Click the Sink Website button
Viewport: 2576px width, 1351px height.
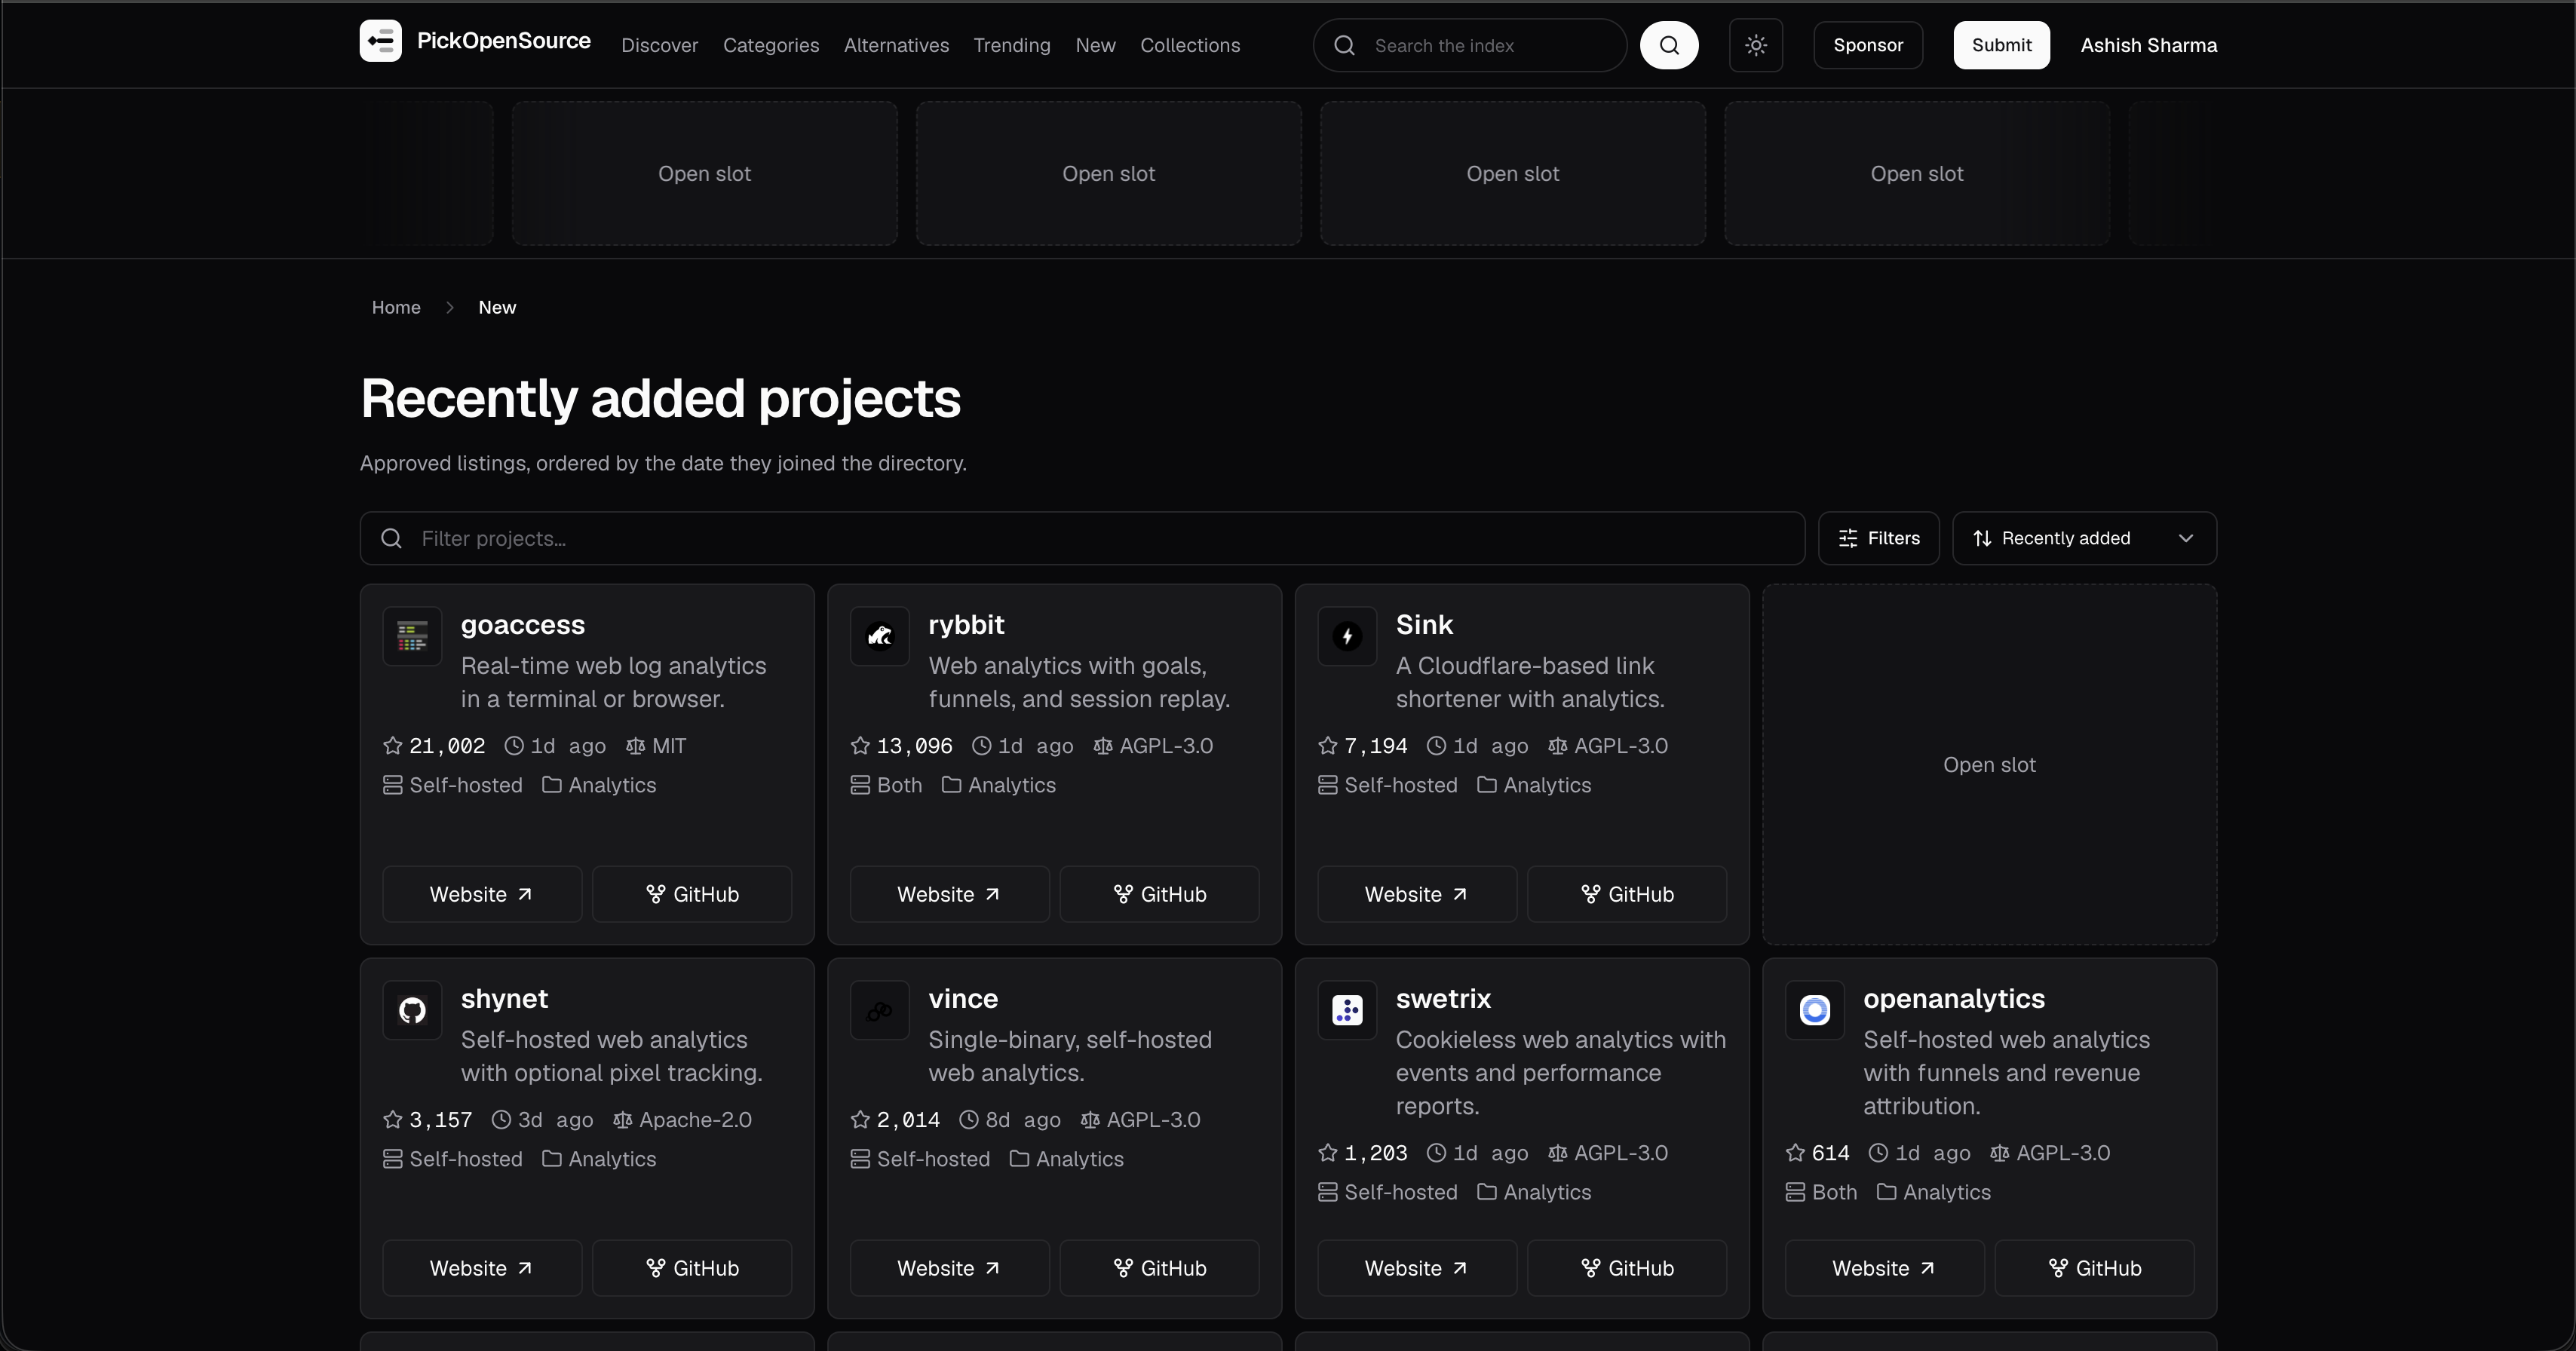click(1417, 894)
